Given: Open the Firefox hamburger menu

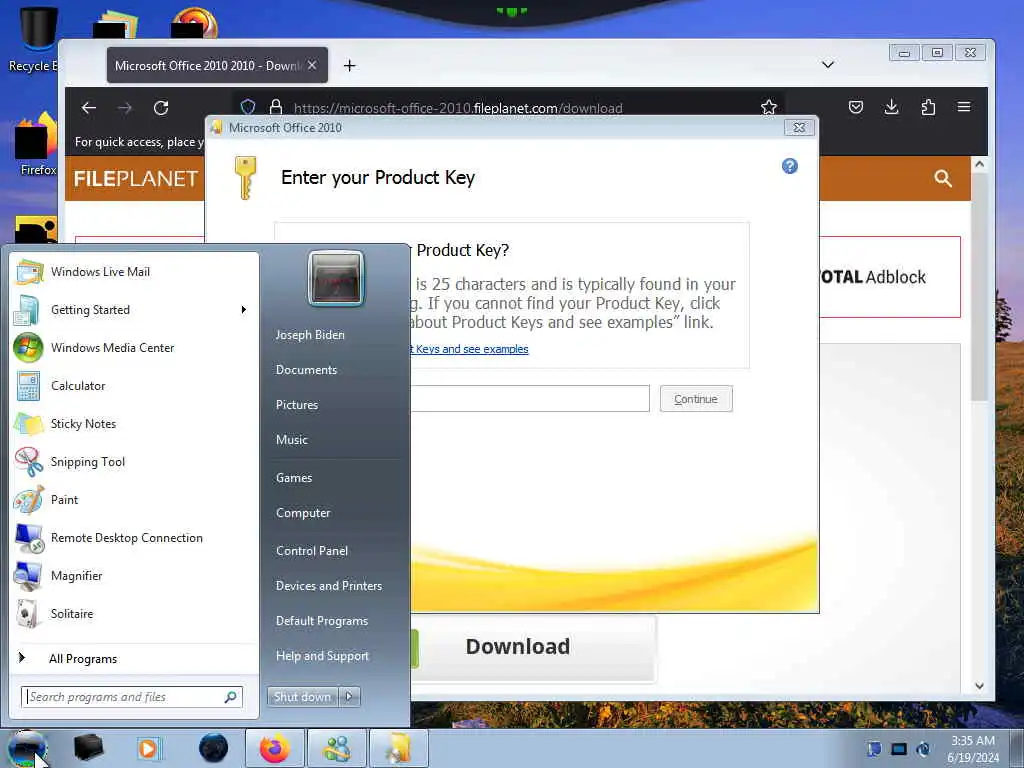Looking at the screenshot, I should [x=964, y=107].
